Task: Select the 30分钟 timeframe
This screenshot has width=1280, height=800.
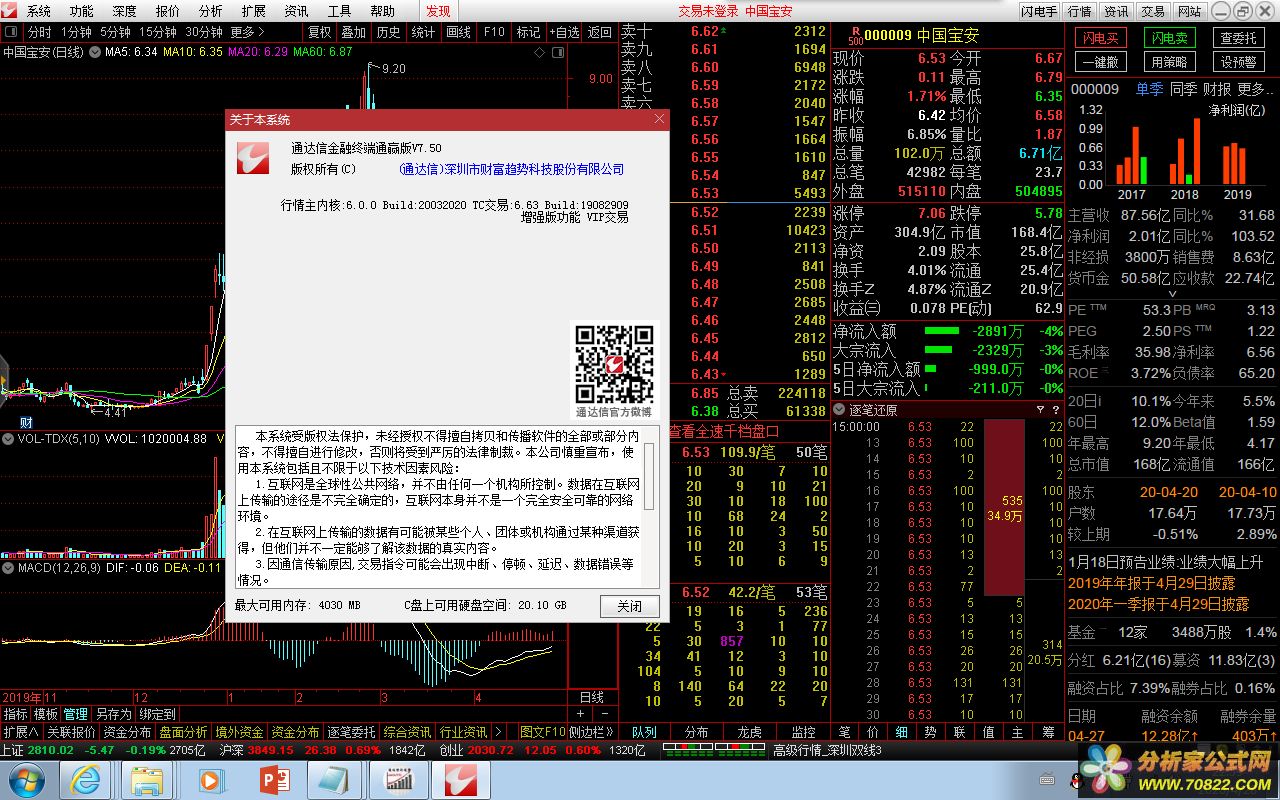Action: pos(204,32)
